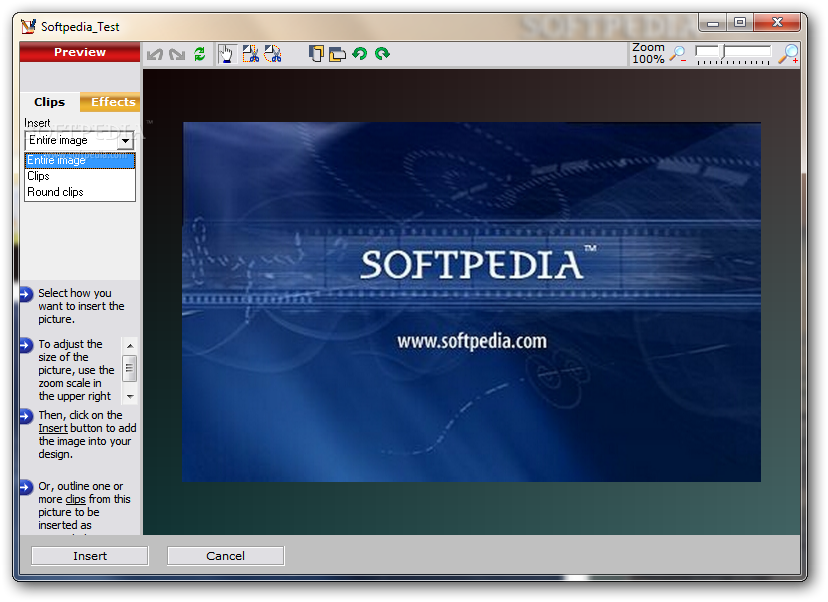Click the flip vertical pages icon
The height and width of the screenshot is (602, 828).
(x=316, y=54)
